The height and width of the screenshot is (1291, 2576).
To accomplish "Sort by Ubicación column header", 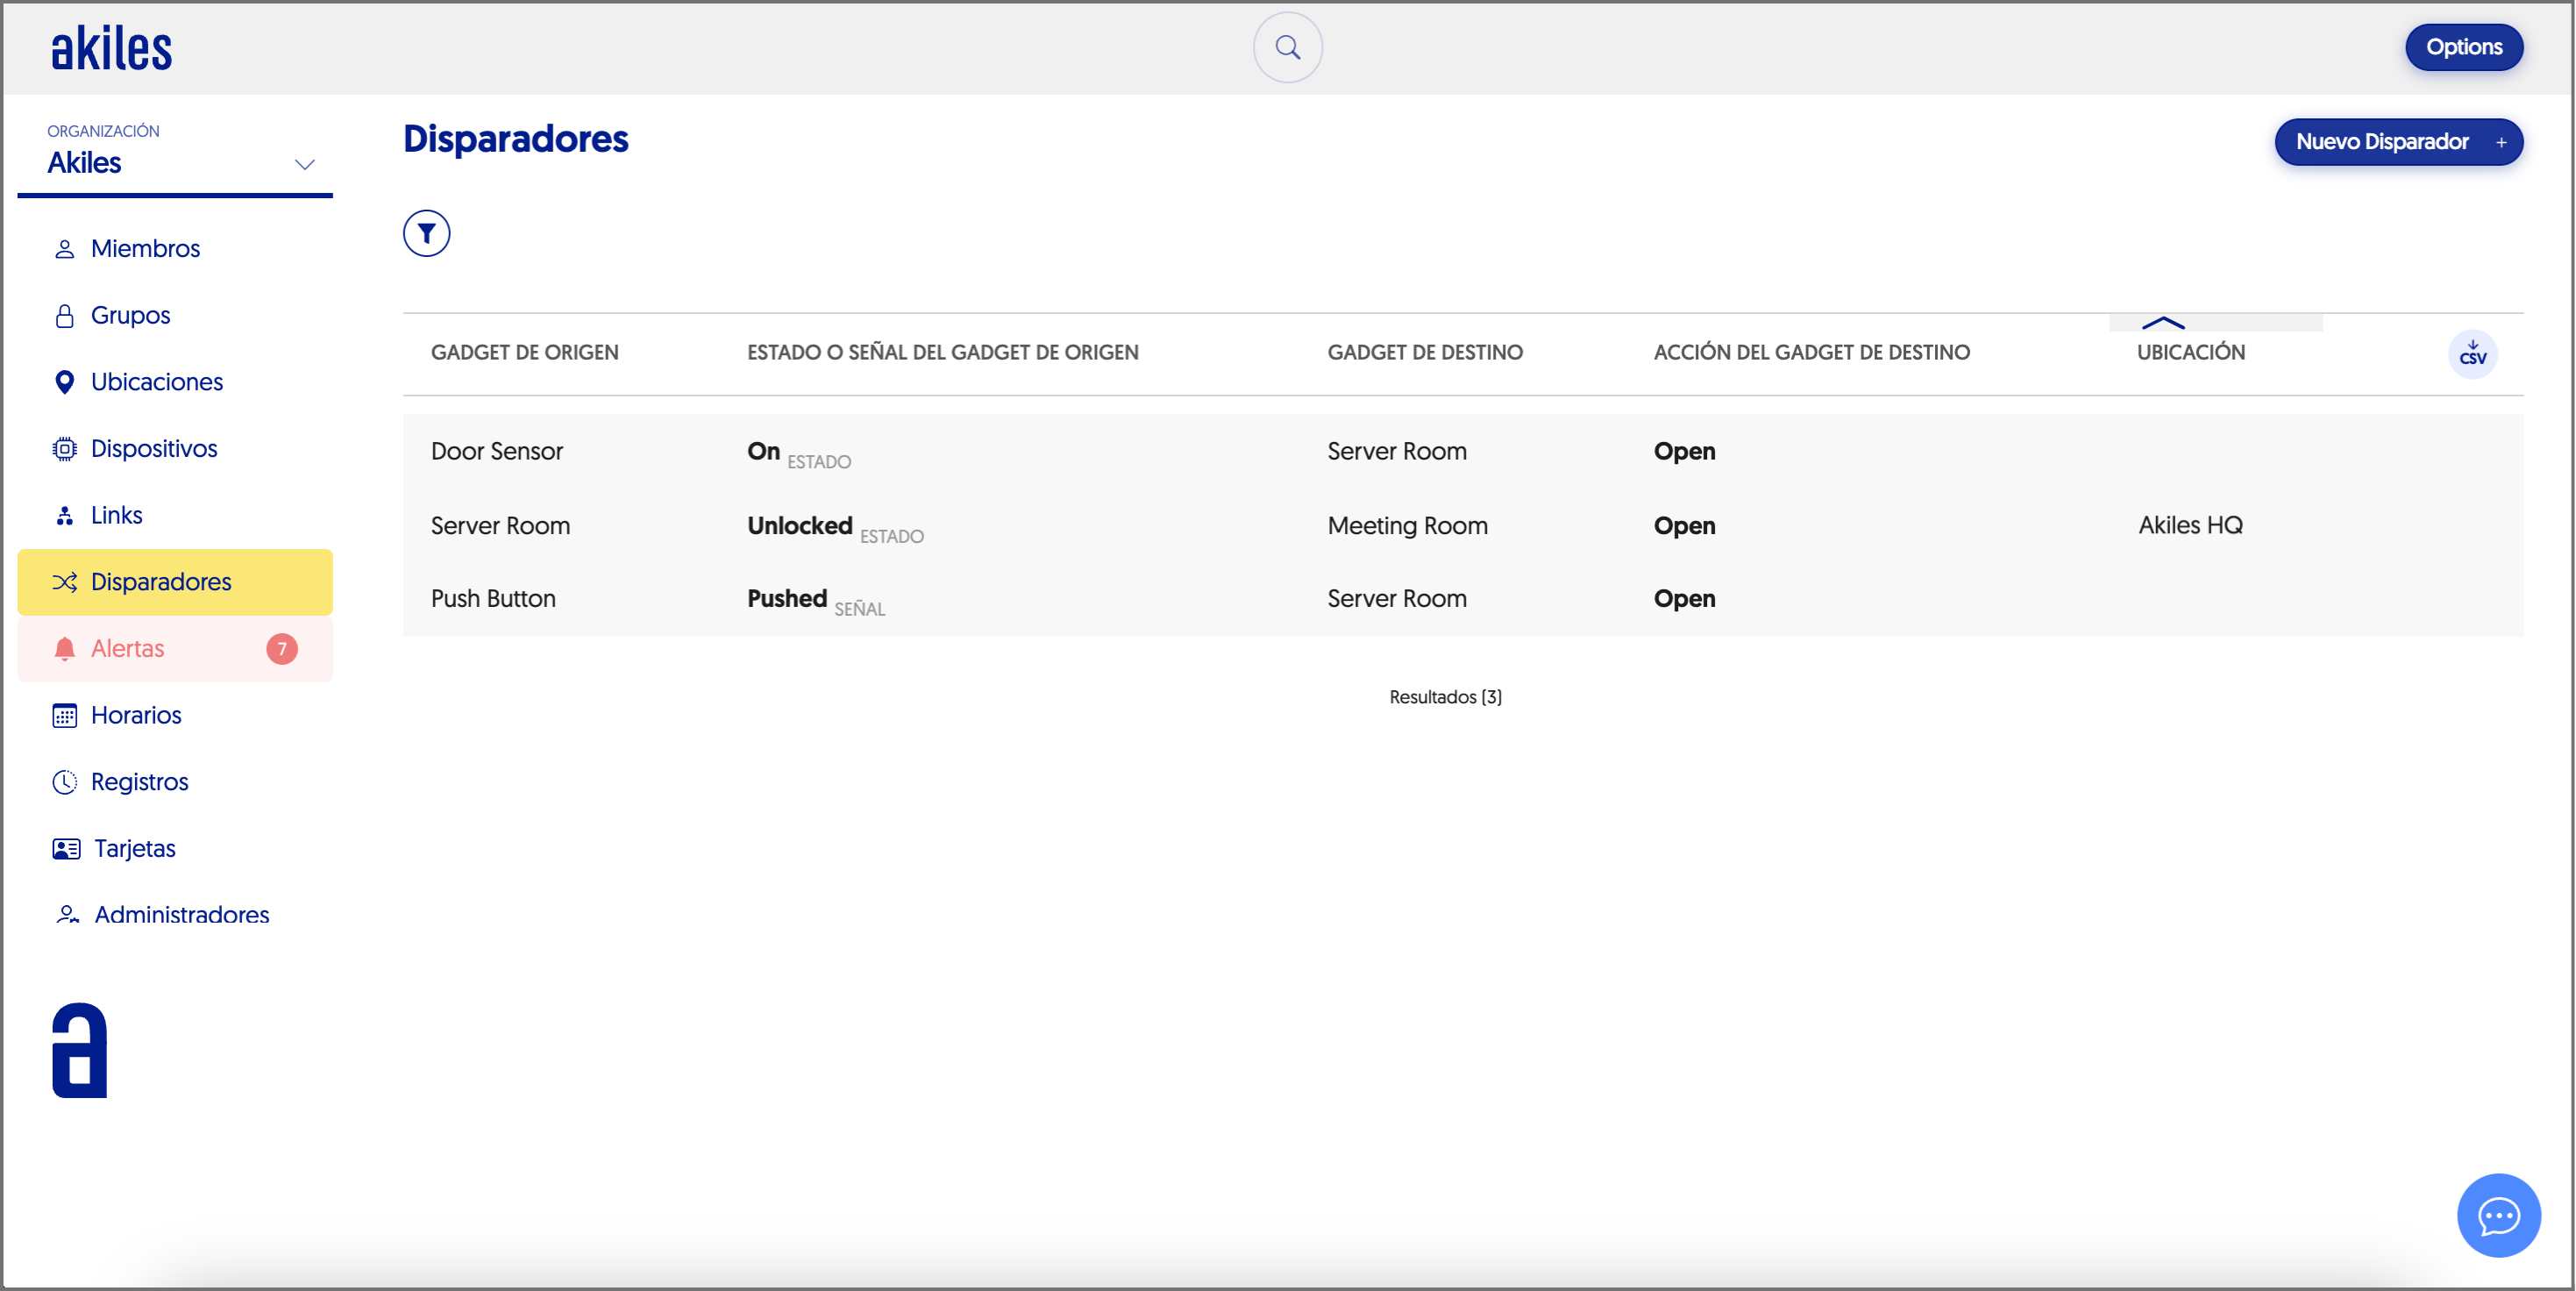I will [x=2190, y=352].
